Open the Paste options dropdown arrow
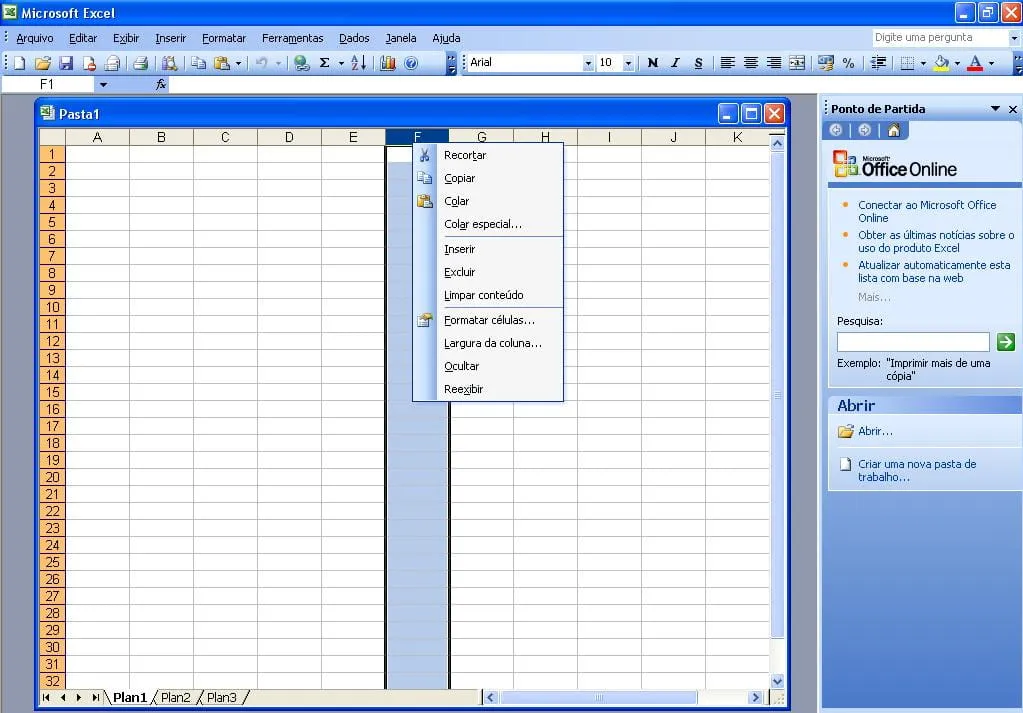The image size is (1023, 713). [x=238, y=63]
